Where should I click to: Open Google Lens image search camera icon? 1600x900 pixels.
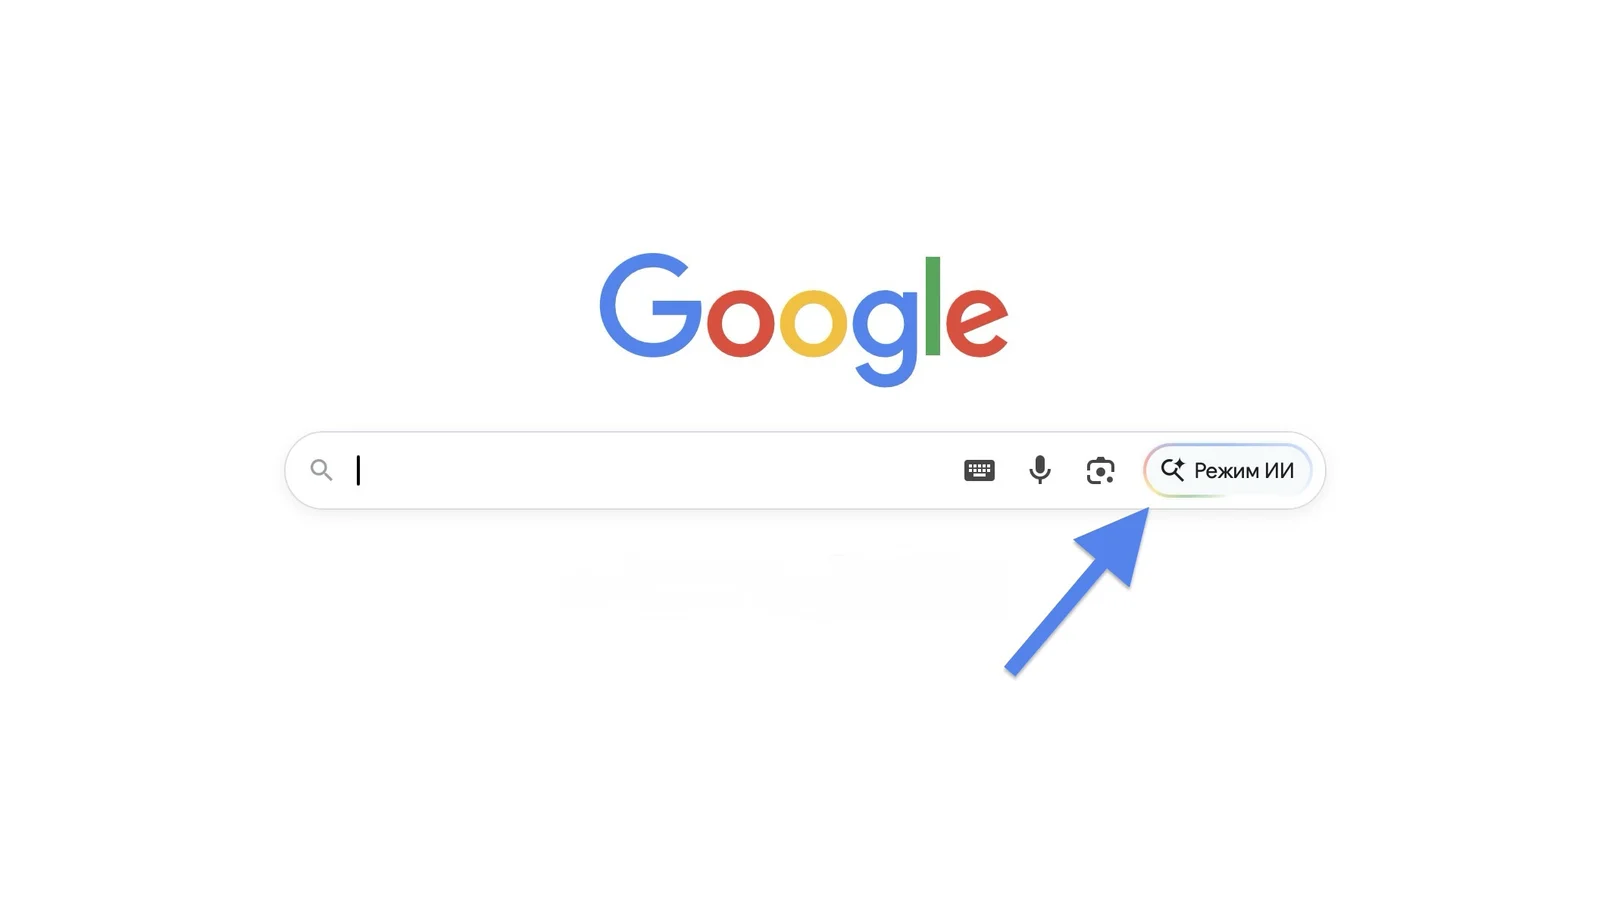1100,470
